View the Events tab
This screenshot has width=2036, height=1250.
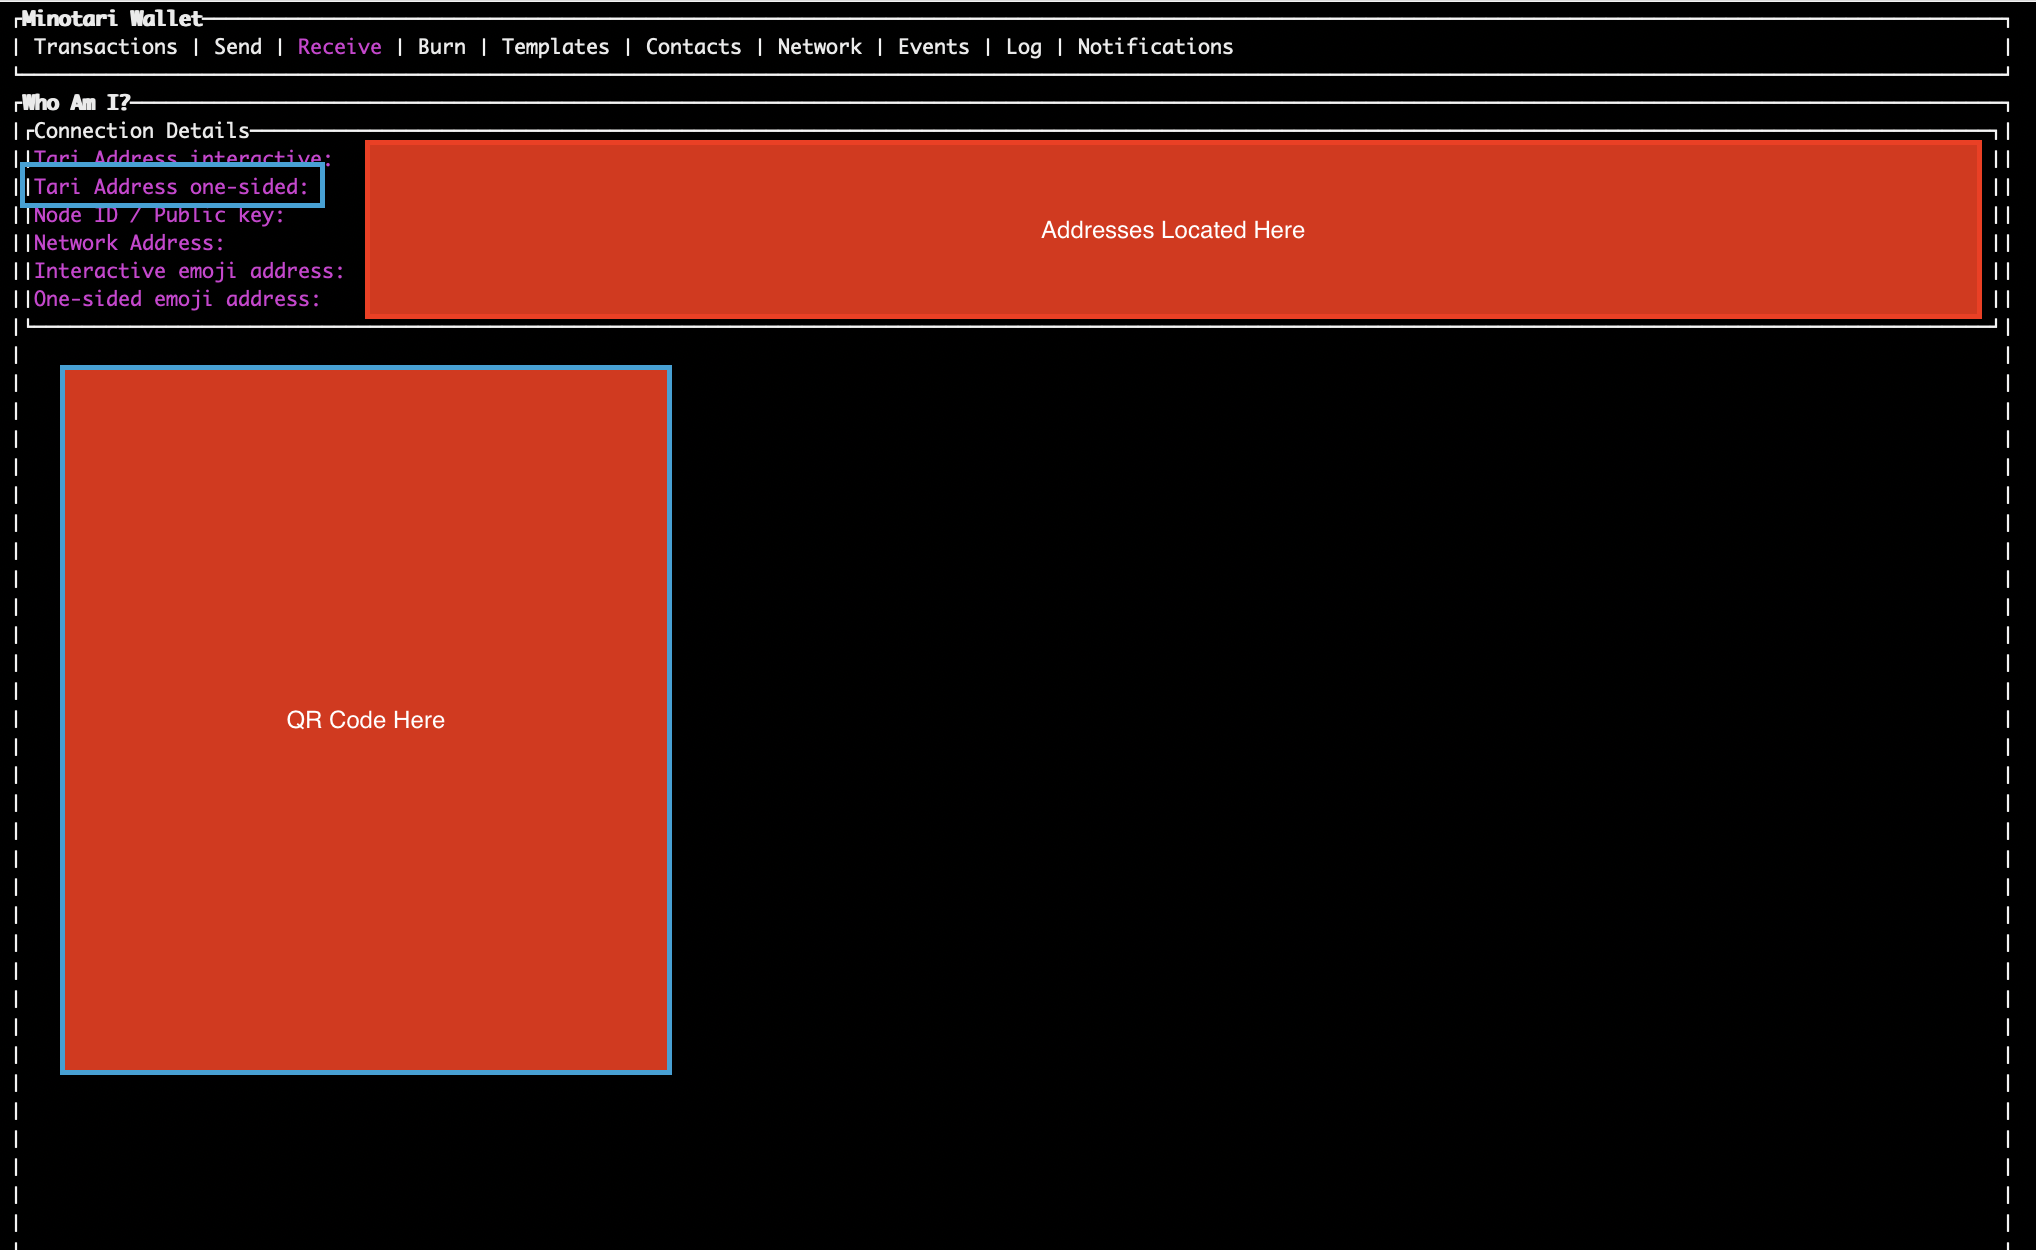pos(933,47)
